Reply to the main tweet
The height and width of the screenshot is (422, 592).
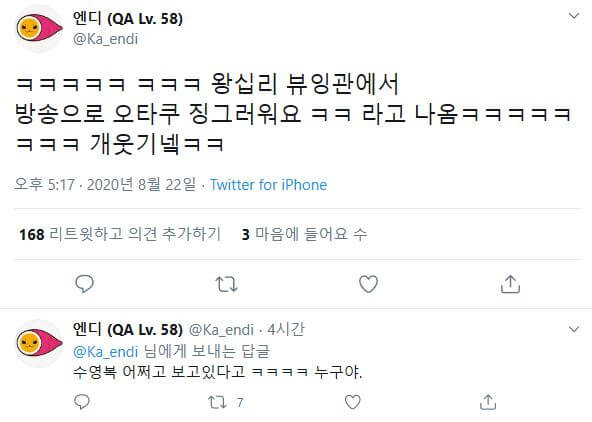click(84, 284)
